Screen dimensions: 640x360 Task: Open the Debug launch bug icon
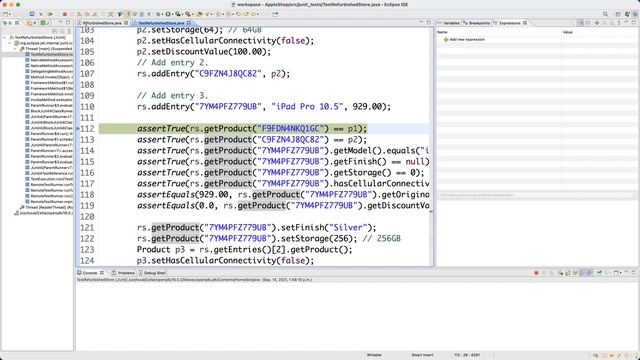(x=158, y=14)
